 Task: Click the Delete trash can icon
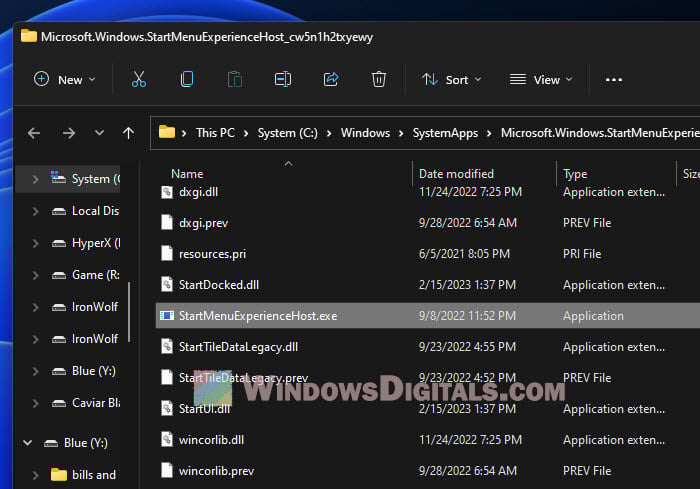379,79
